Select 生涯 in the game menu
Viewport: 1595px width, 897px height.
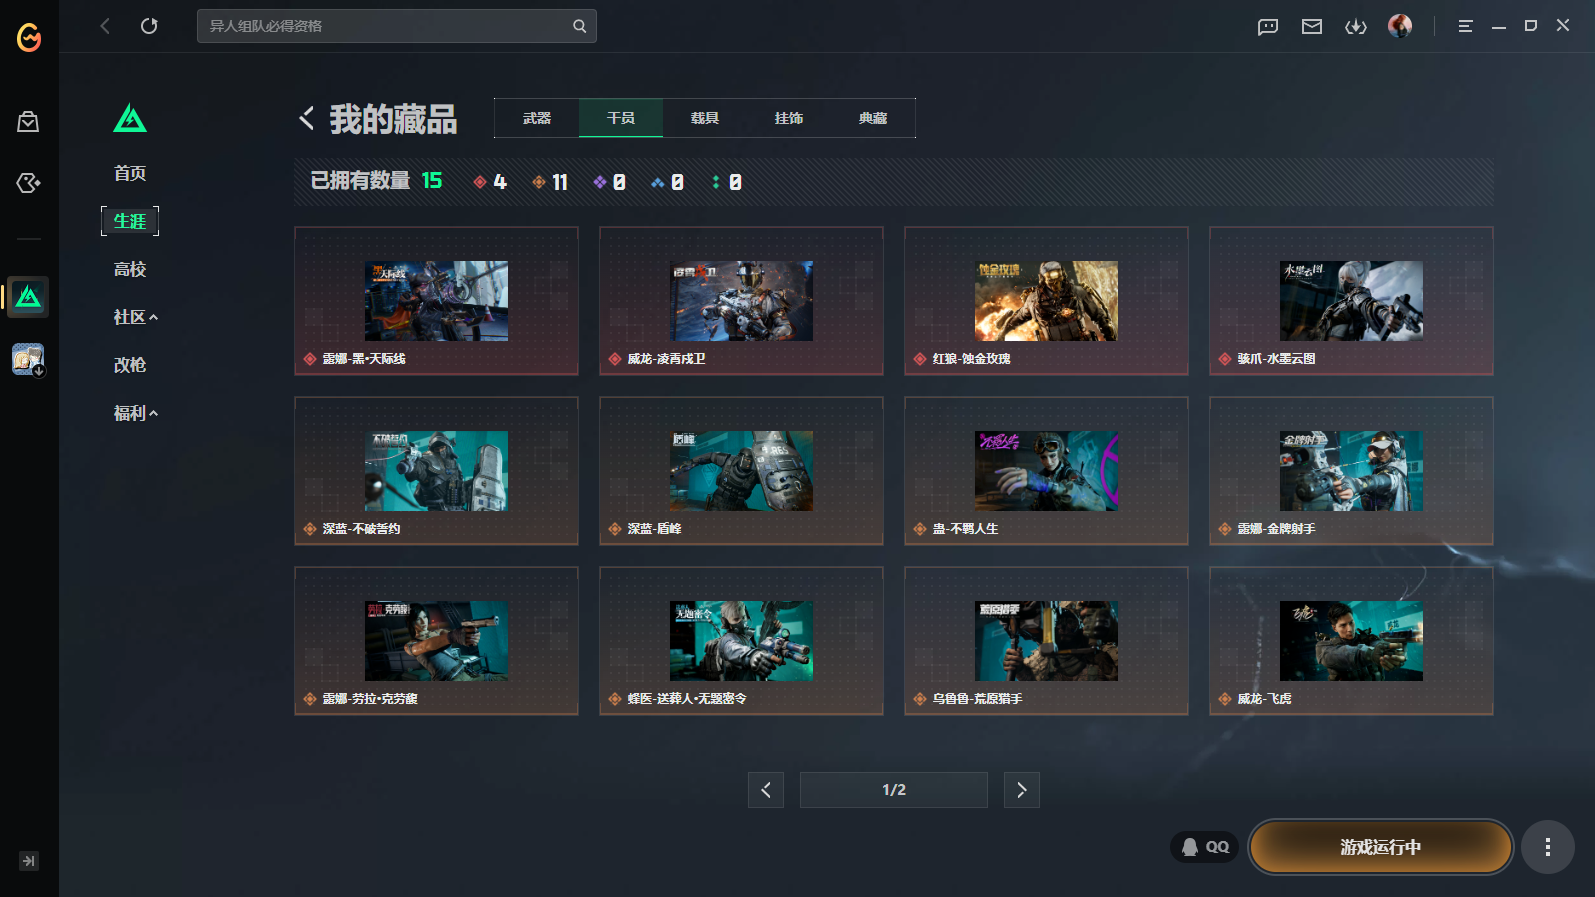pyautogui.click(x=130, y=221)
